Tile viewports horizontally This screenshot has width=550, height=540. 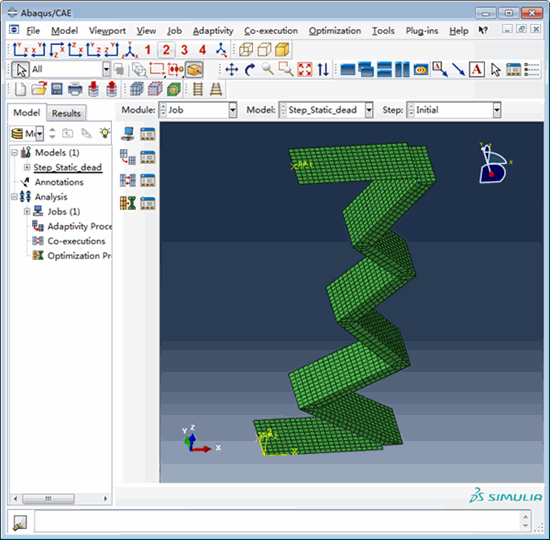384,69
